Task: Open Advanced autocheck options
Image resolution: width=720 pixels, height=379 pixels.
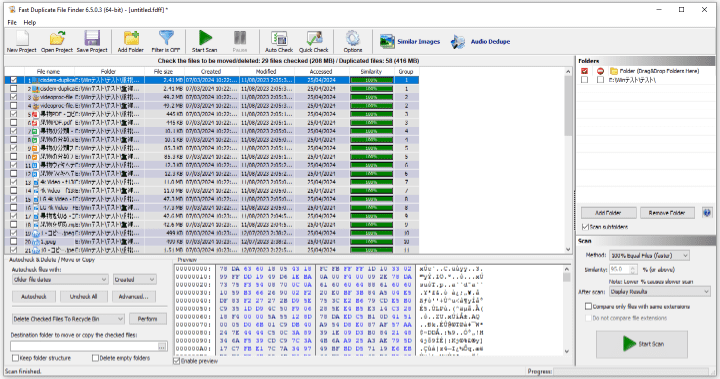Action: 134,297
